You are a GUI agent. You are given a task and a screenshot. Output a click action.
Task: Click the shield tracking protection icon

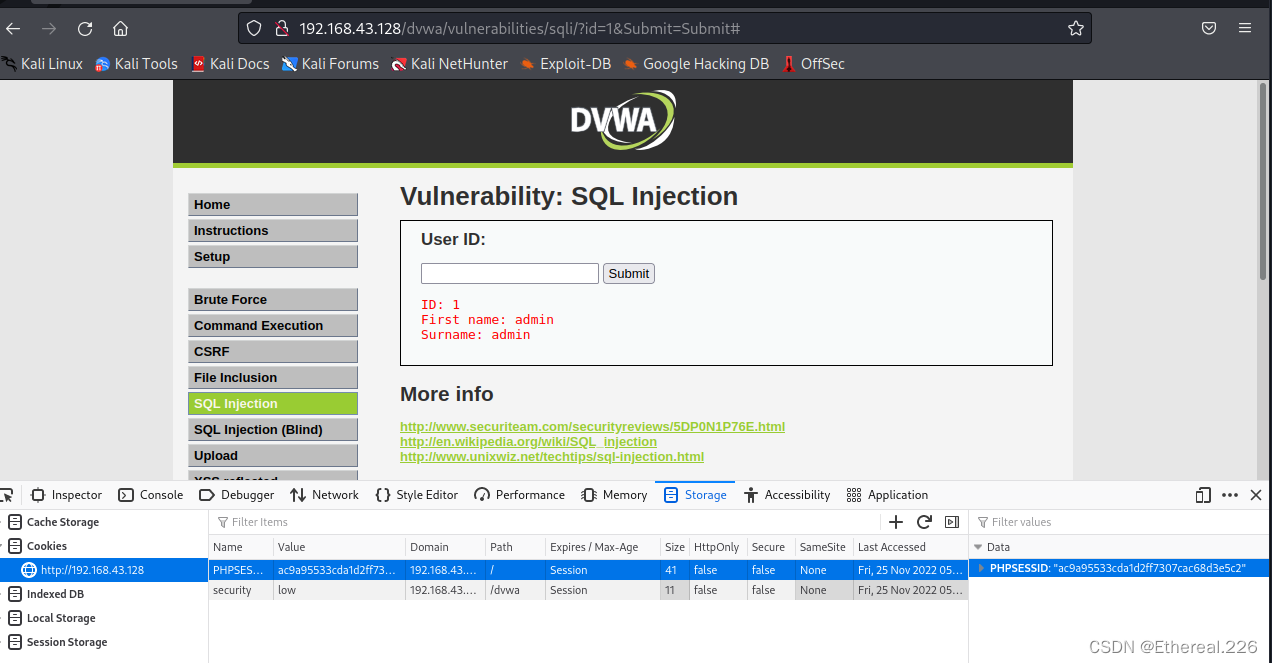[254, 28]
